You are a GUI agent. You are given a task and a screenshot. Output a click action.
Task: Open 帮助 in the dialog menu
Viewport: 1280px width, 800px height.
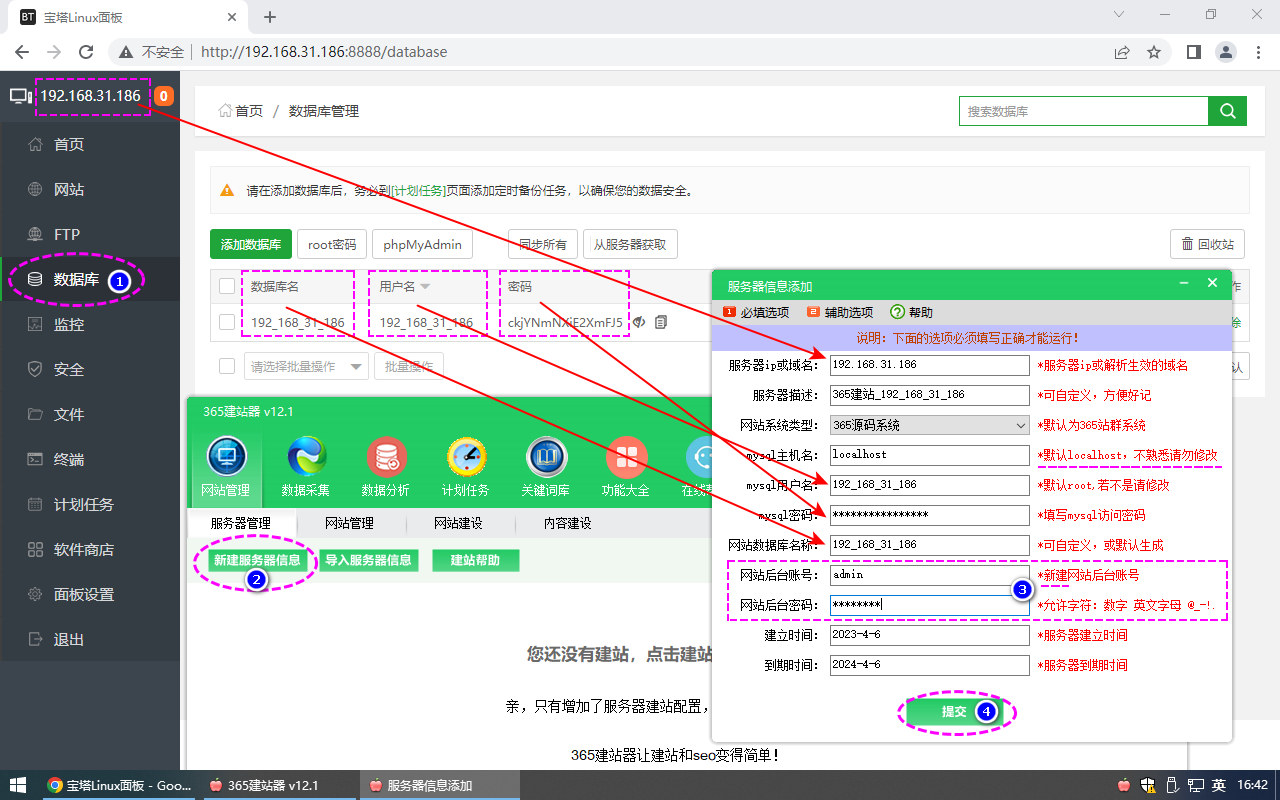click(911, 312)
